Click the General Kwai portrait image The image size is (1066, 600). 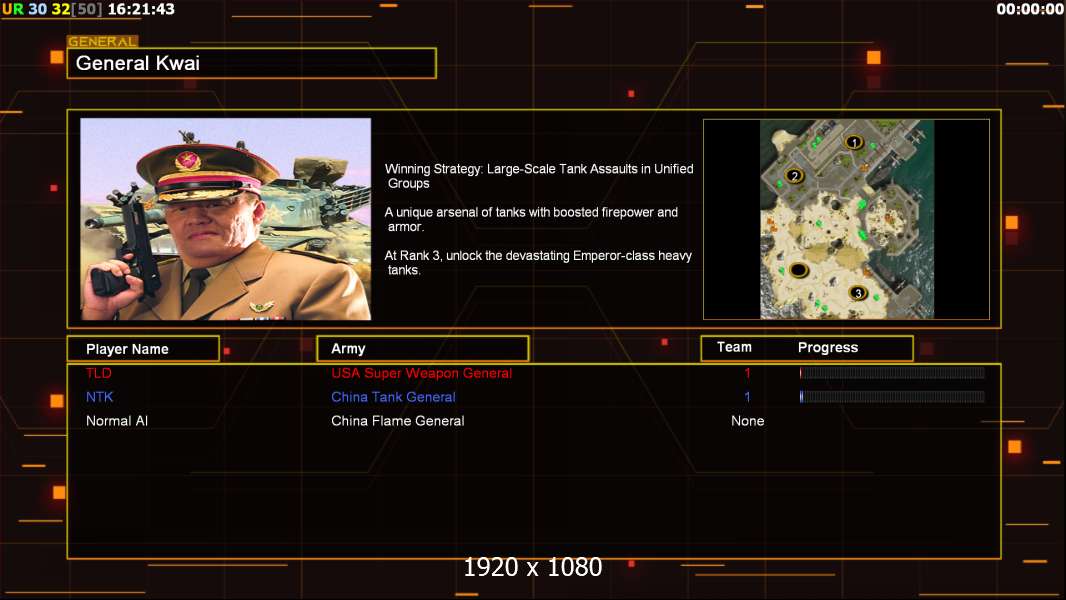(226, 219)
